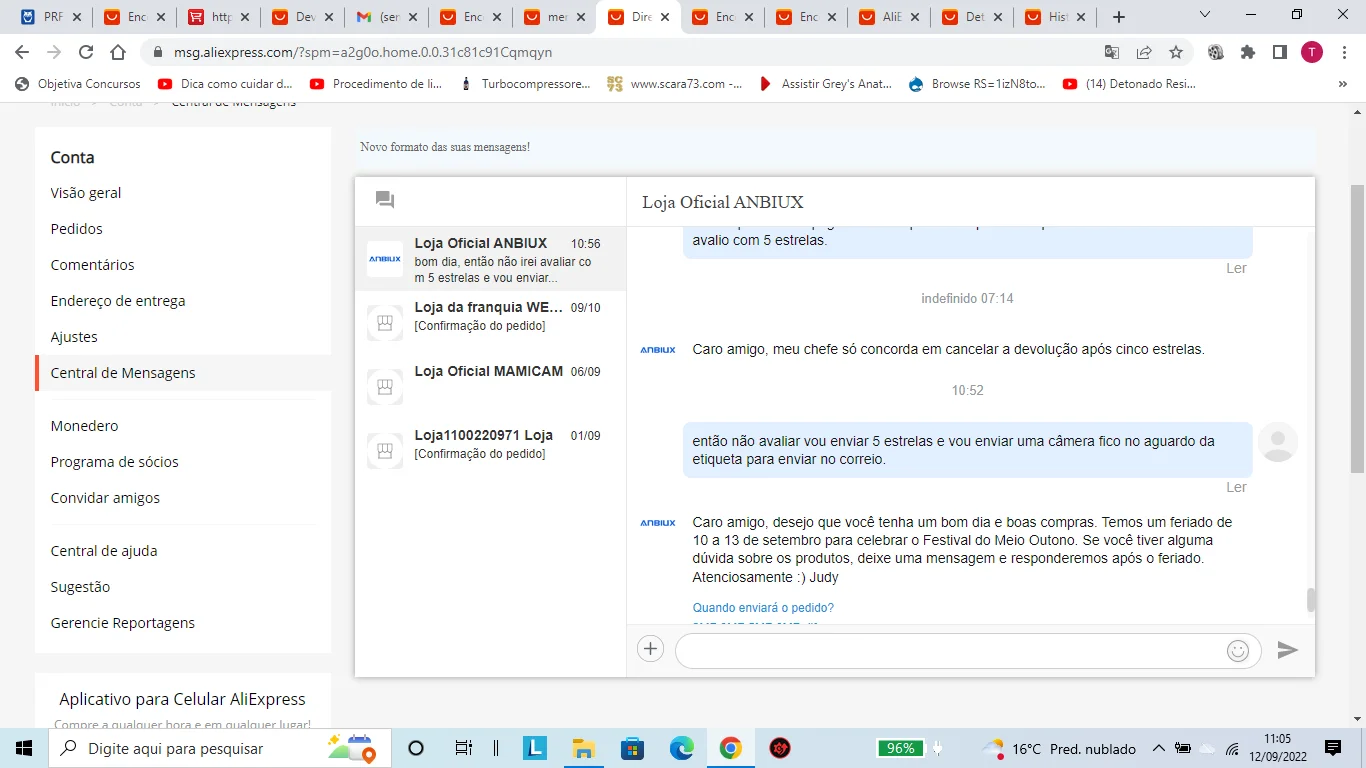
Task: Open Chrome's side panel
Action: click(1280, 52)
